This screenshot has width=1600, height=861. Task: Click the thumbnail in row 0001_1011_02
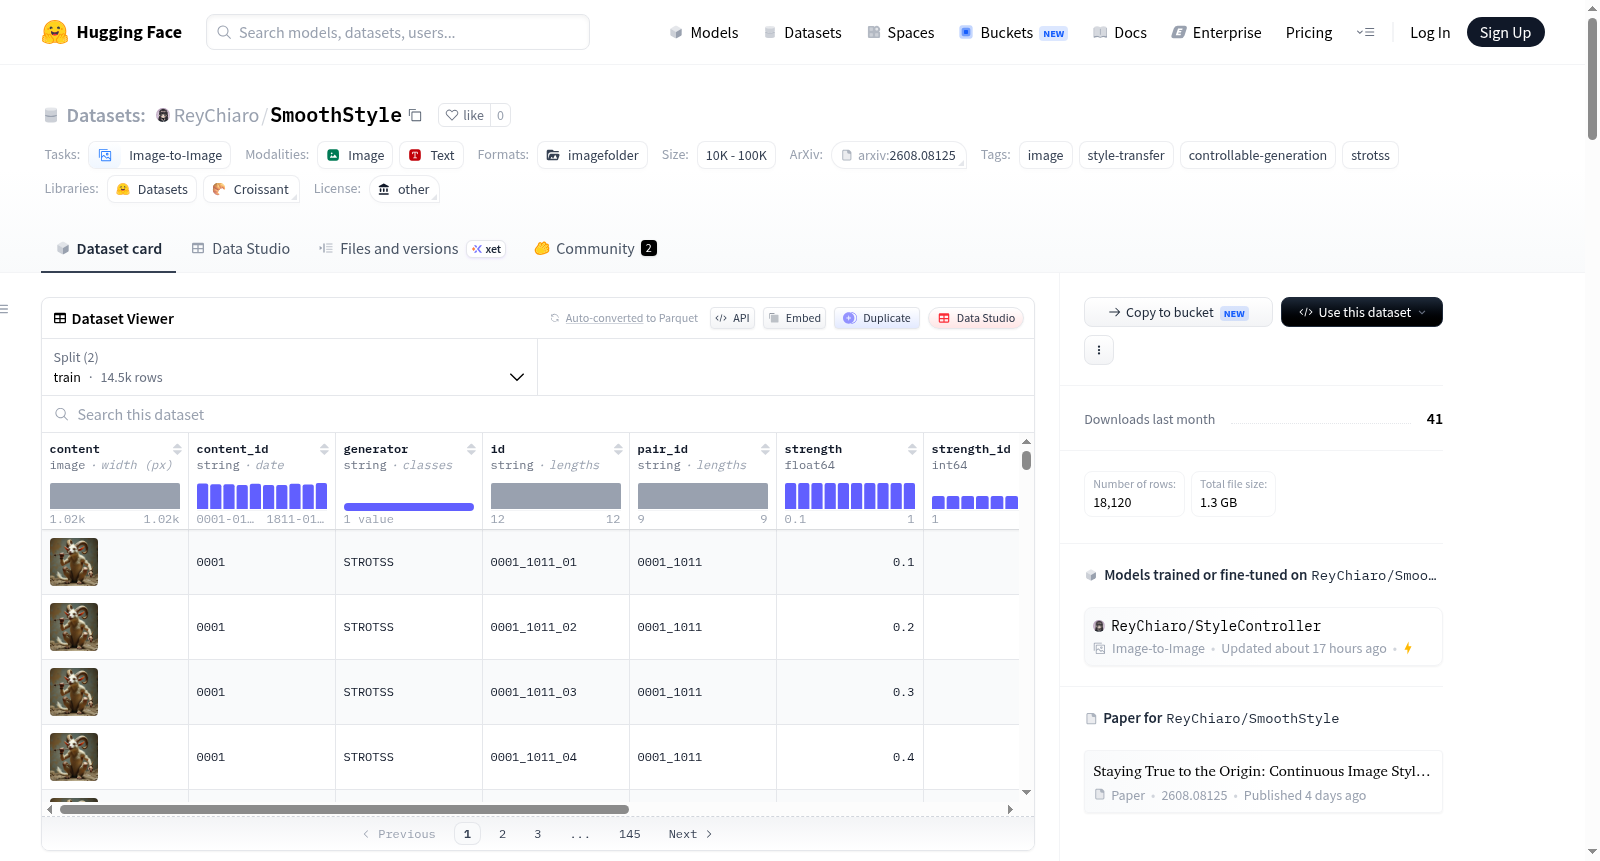[74, 627]
